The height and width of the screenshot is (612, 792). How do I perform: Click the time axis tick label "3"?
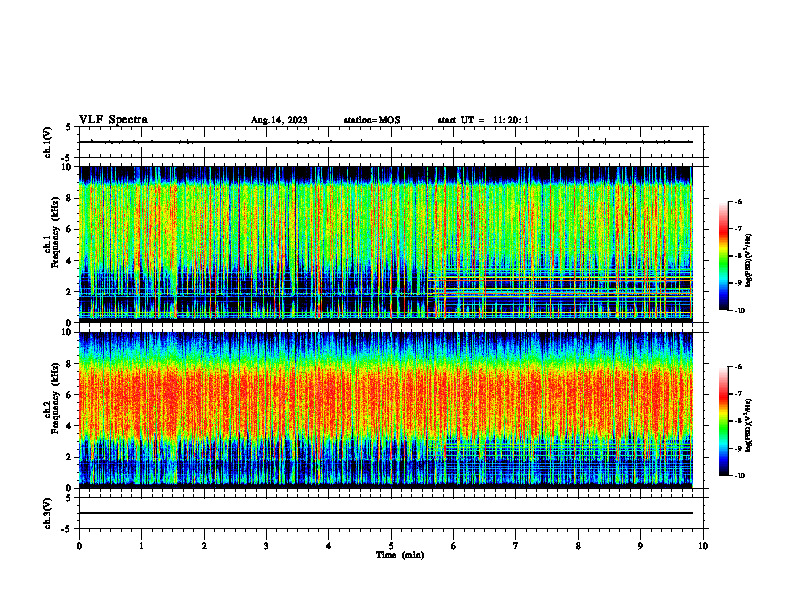[x=266, y=546]
